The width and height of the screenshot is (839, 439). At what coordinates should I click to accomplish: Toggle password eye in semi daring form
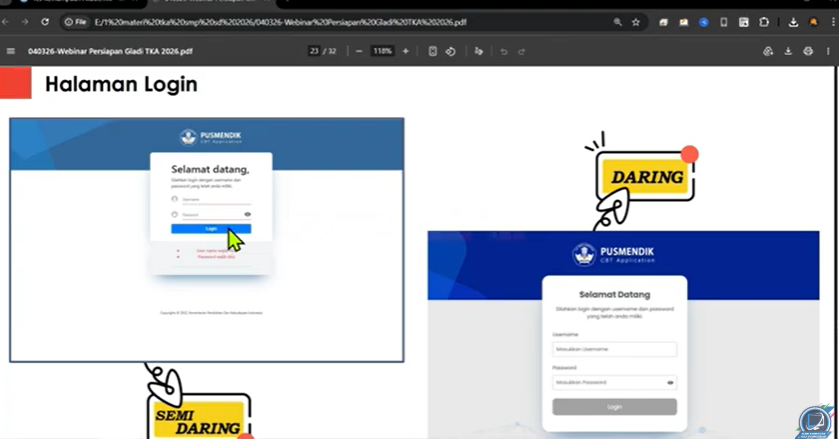coord(247,214)
